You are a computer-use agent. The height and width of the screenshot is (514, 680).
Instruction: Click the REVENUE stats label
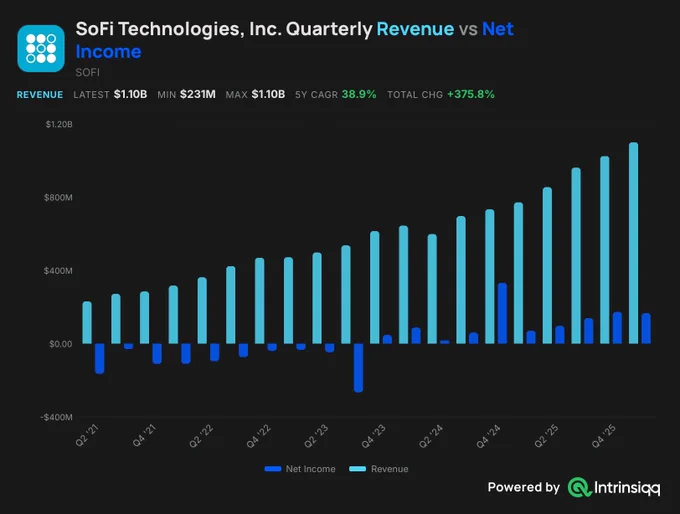[40, 95]
